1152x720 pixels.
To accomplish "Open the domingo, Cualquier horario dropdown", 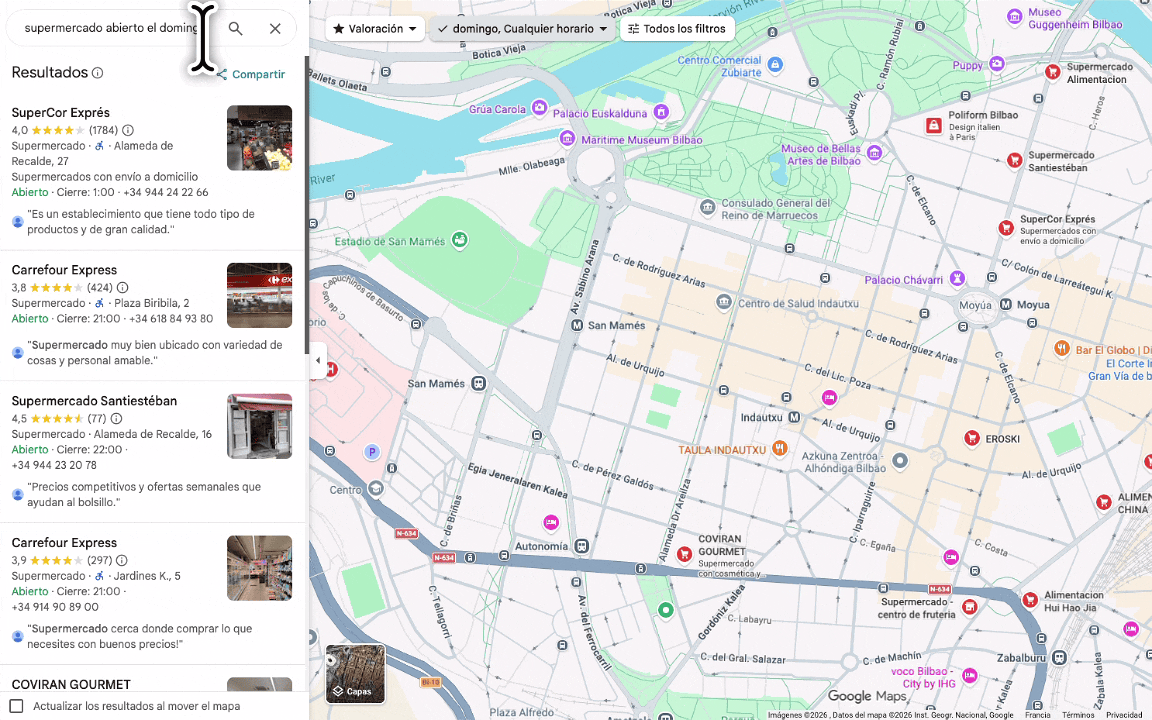I will (522, 29).
